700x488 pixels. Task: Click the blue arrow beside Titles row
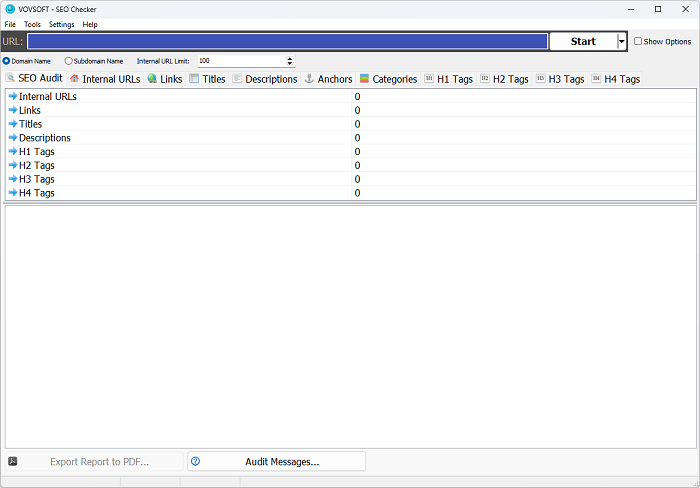point(13,124)
